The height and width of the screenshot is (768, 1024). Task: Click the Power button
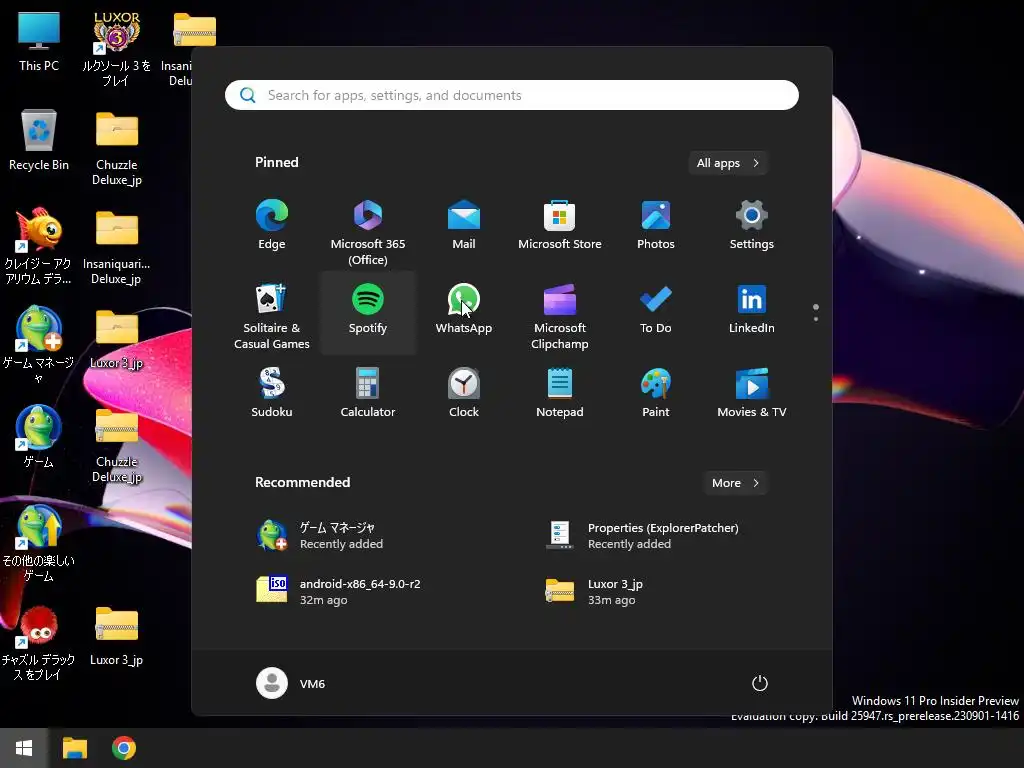pyautogui.click(x=760, y=683)
